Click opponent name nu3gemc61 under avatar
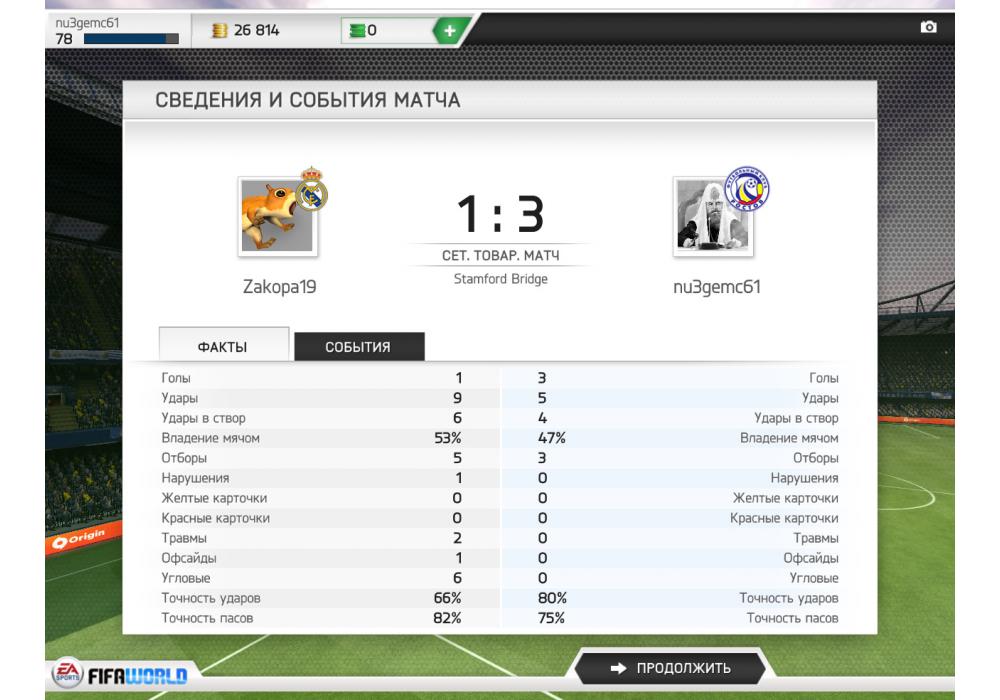Image resolution: width=1000 pixels, height=700 pixels. click(717, 286)
